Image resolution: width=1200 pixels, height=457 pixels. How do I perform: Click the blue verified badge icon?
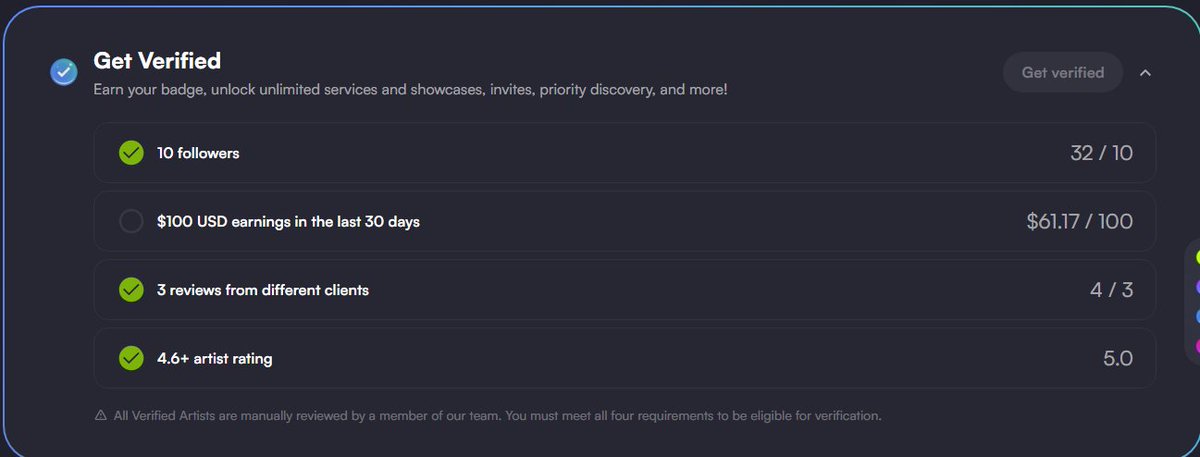[64, 72]
